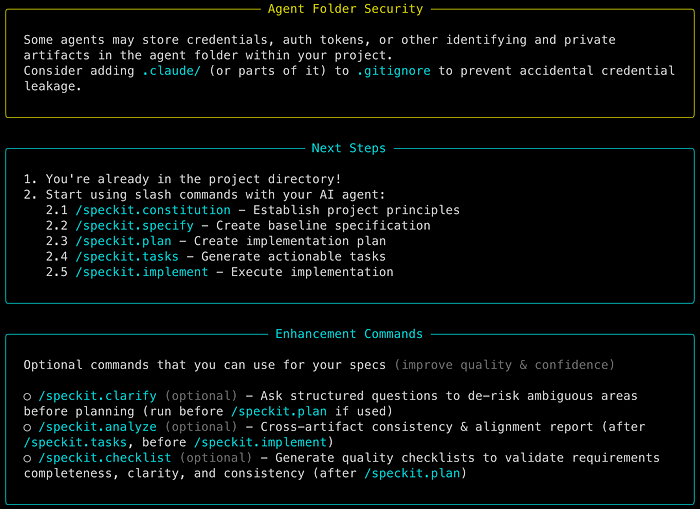
Task: Click the Next Steps panel title
Action: pos(348,148)
